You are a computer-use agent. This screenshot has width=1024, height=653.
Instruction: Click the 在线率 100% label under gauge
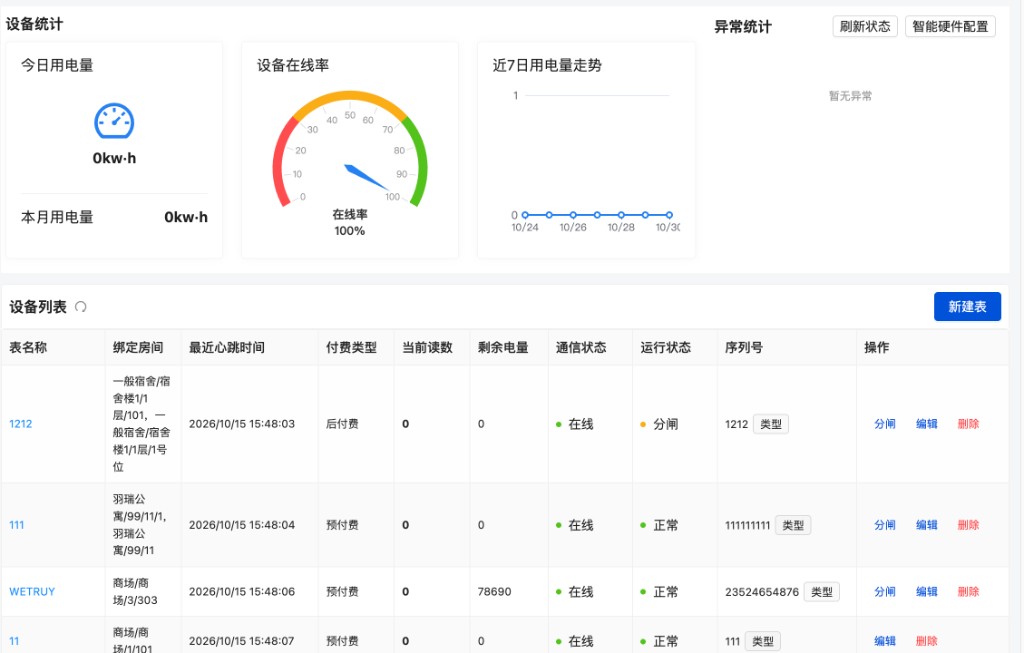pos(349,223)
